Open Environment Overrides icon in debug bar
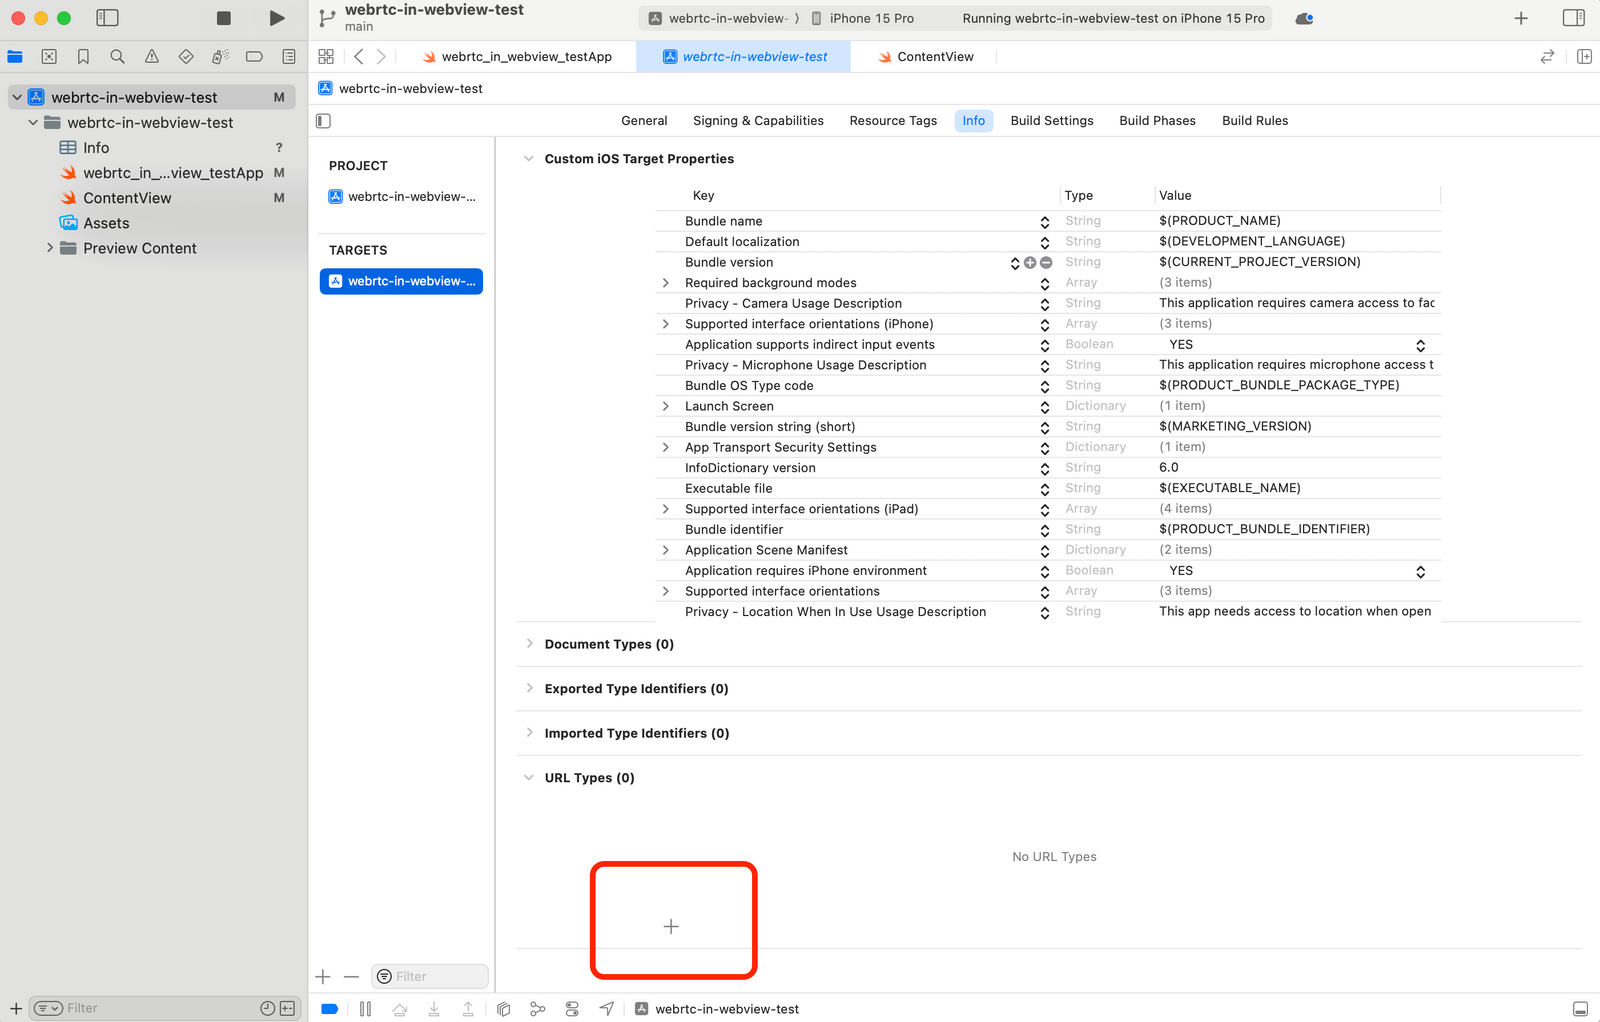This screenshot has height=1022, width=1600. [x=572, y=1009]
